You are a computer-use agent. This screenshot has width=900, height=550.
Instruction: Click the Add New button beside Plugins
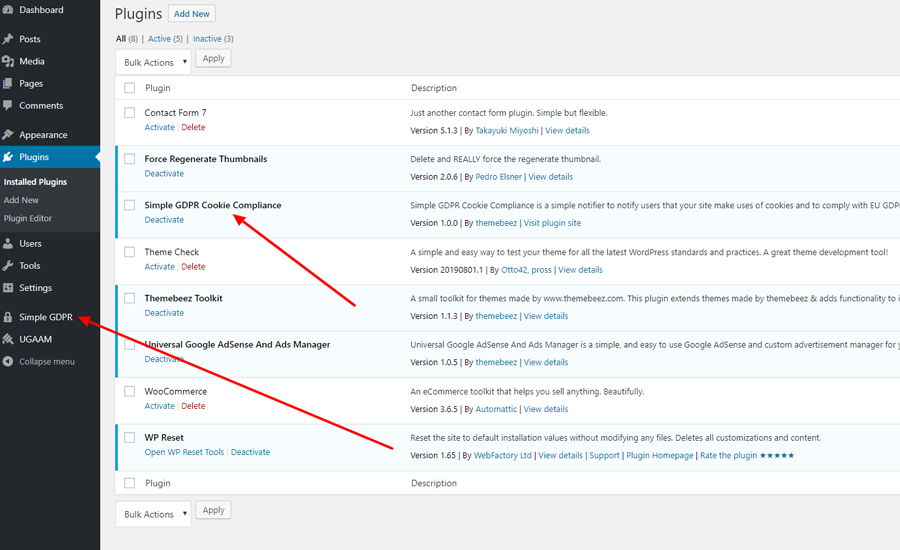click(x=191, y=14)
